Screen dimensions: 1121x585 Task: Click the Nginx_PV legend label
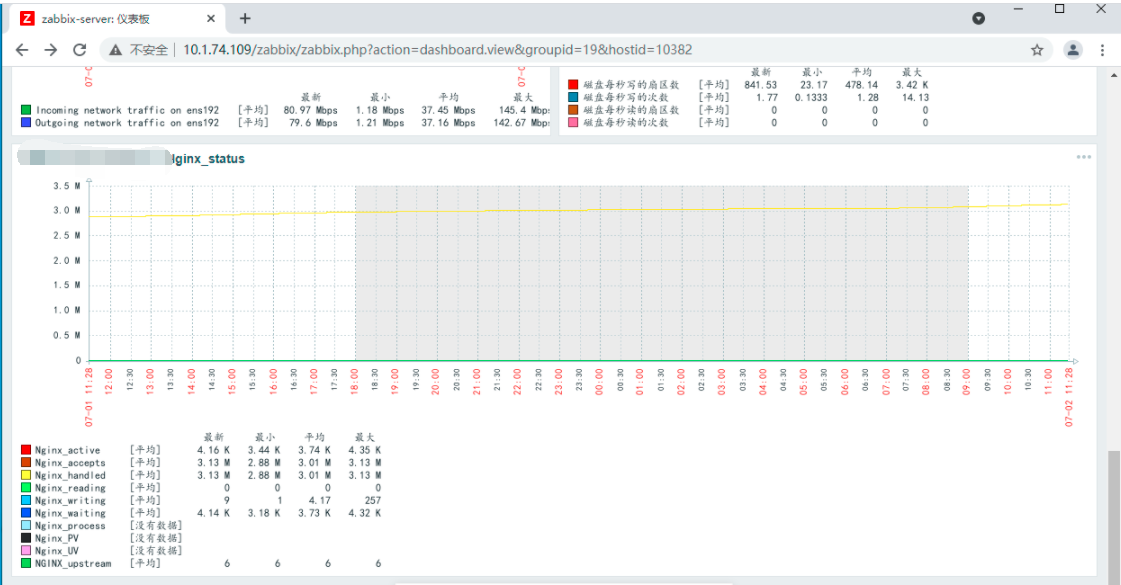pyautogui.click(x=56, y=539)
